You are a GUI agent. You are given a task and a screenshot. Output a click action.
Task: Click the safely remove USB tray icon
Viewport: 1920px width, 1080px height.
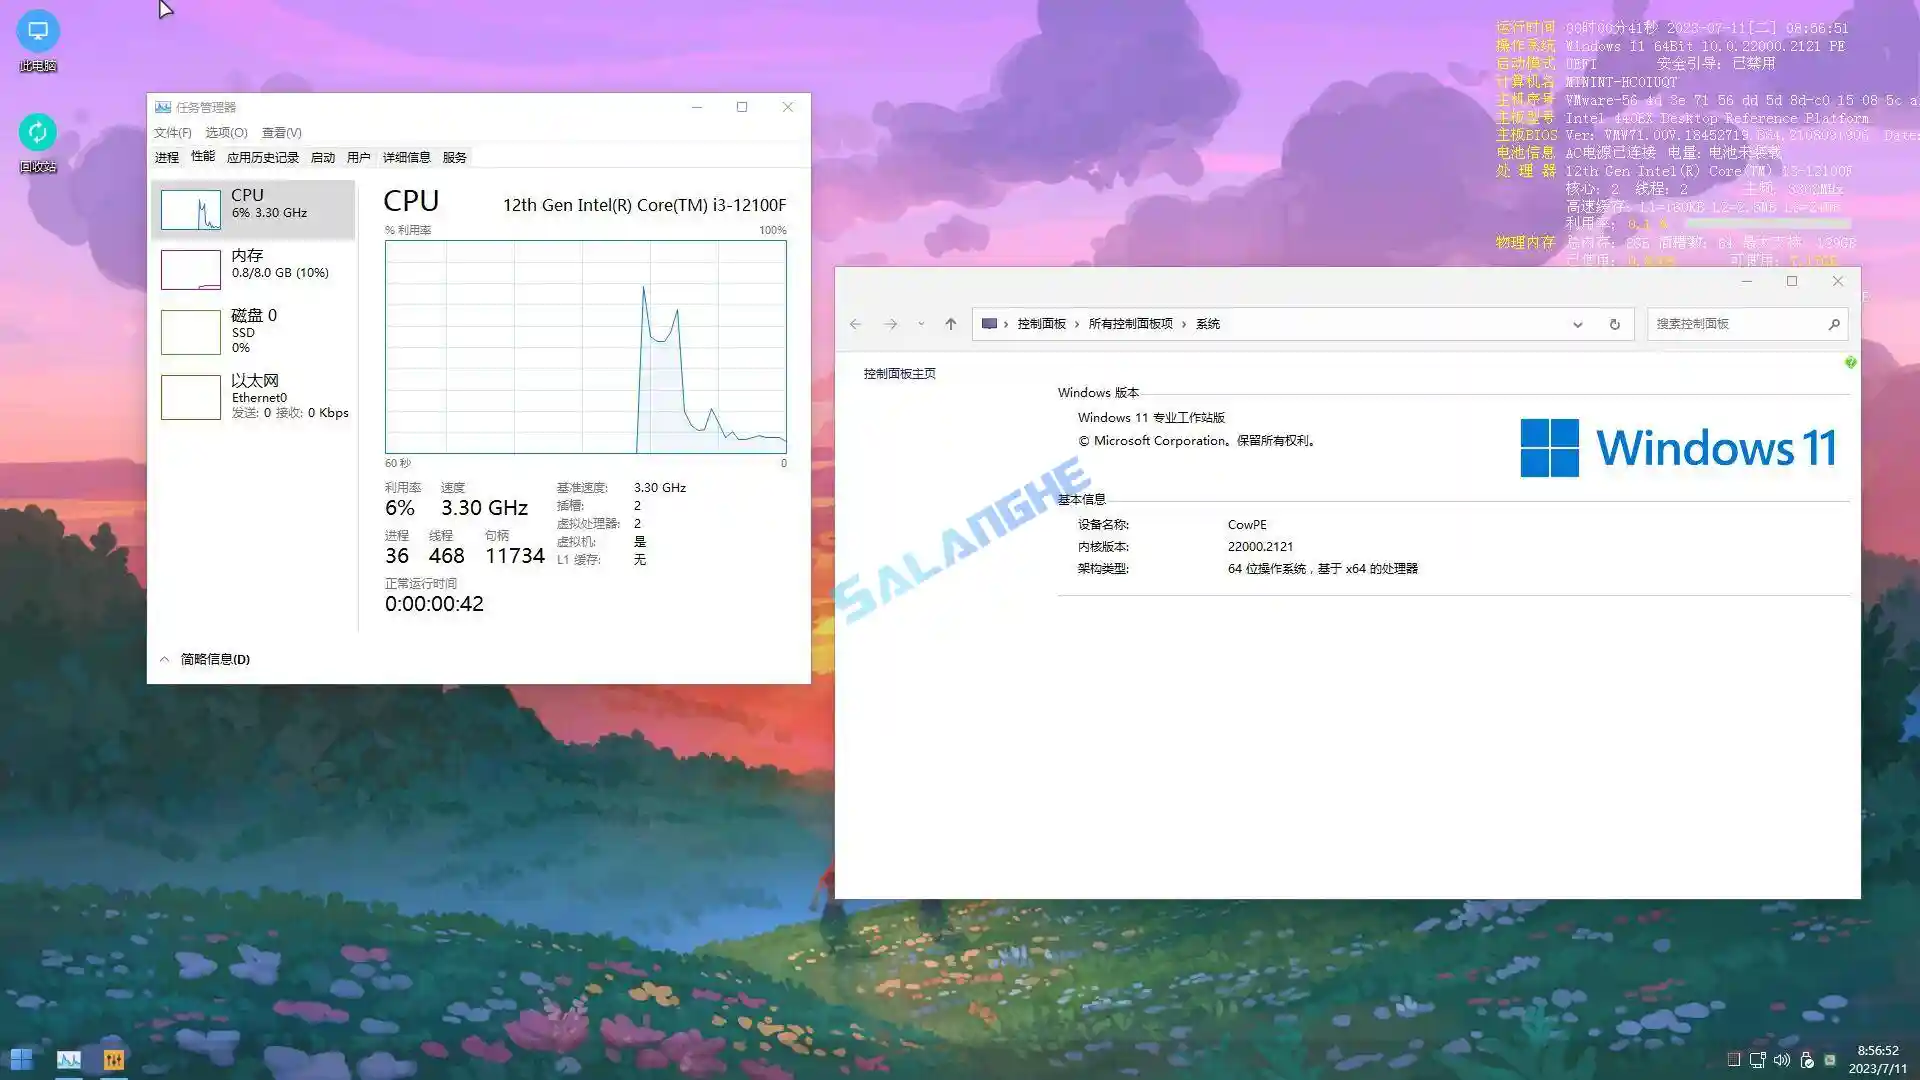pyautogui.click(x=1806, y=1060)
